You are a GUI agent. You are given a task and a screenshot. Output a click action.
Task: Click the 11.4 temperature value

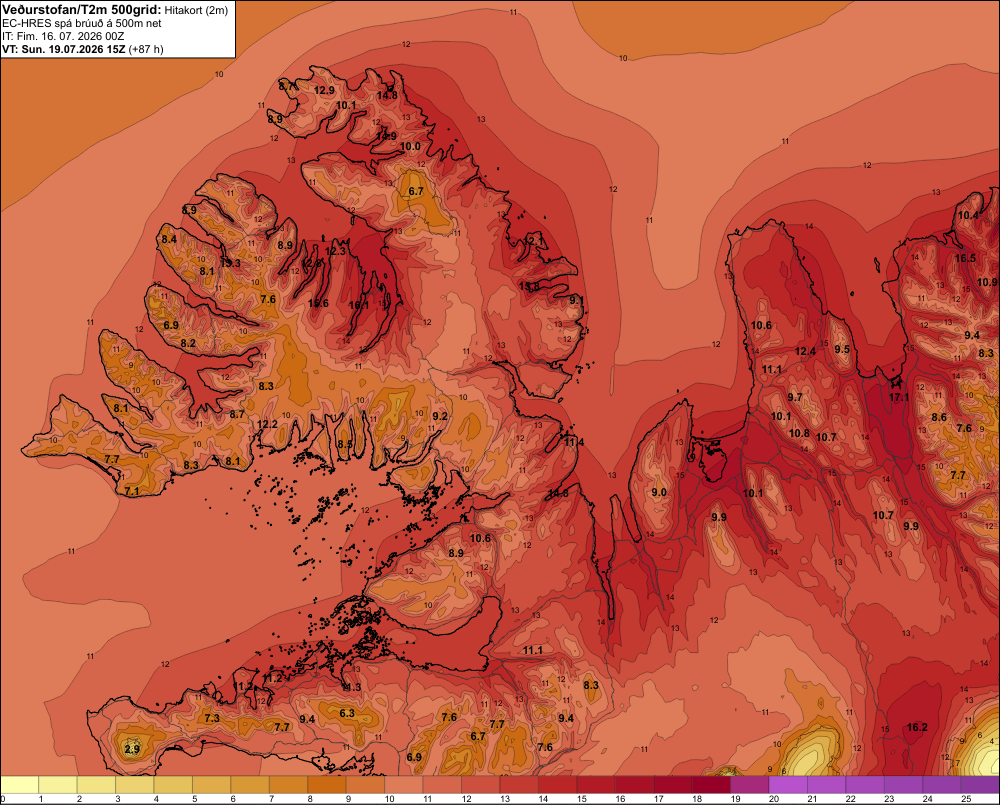(x=574, y=442)
